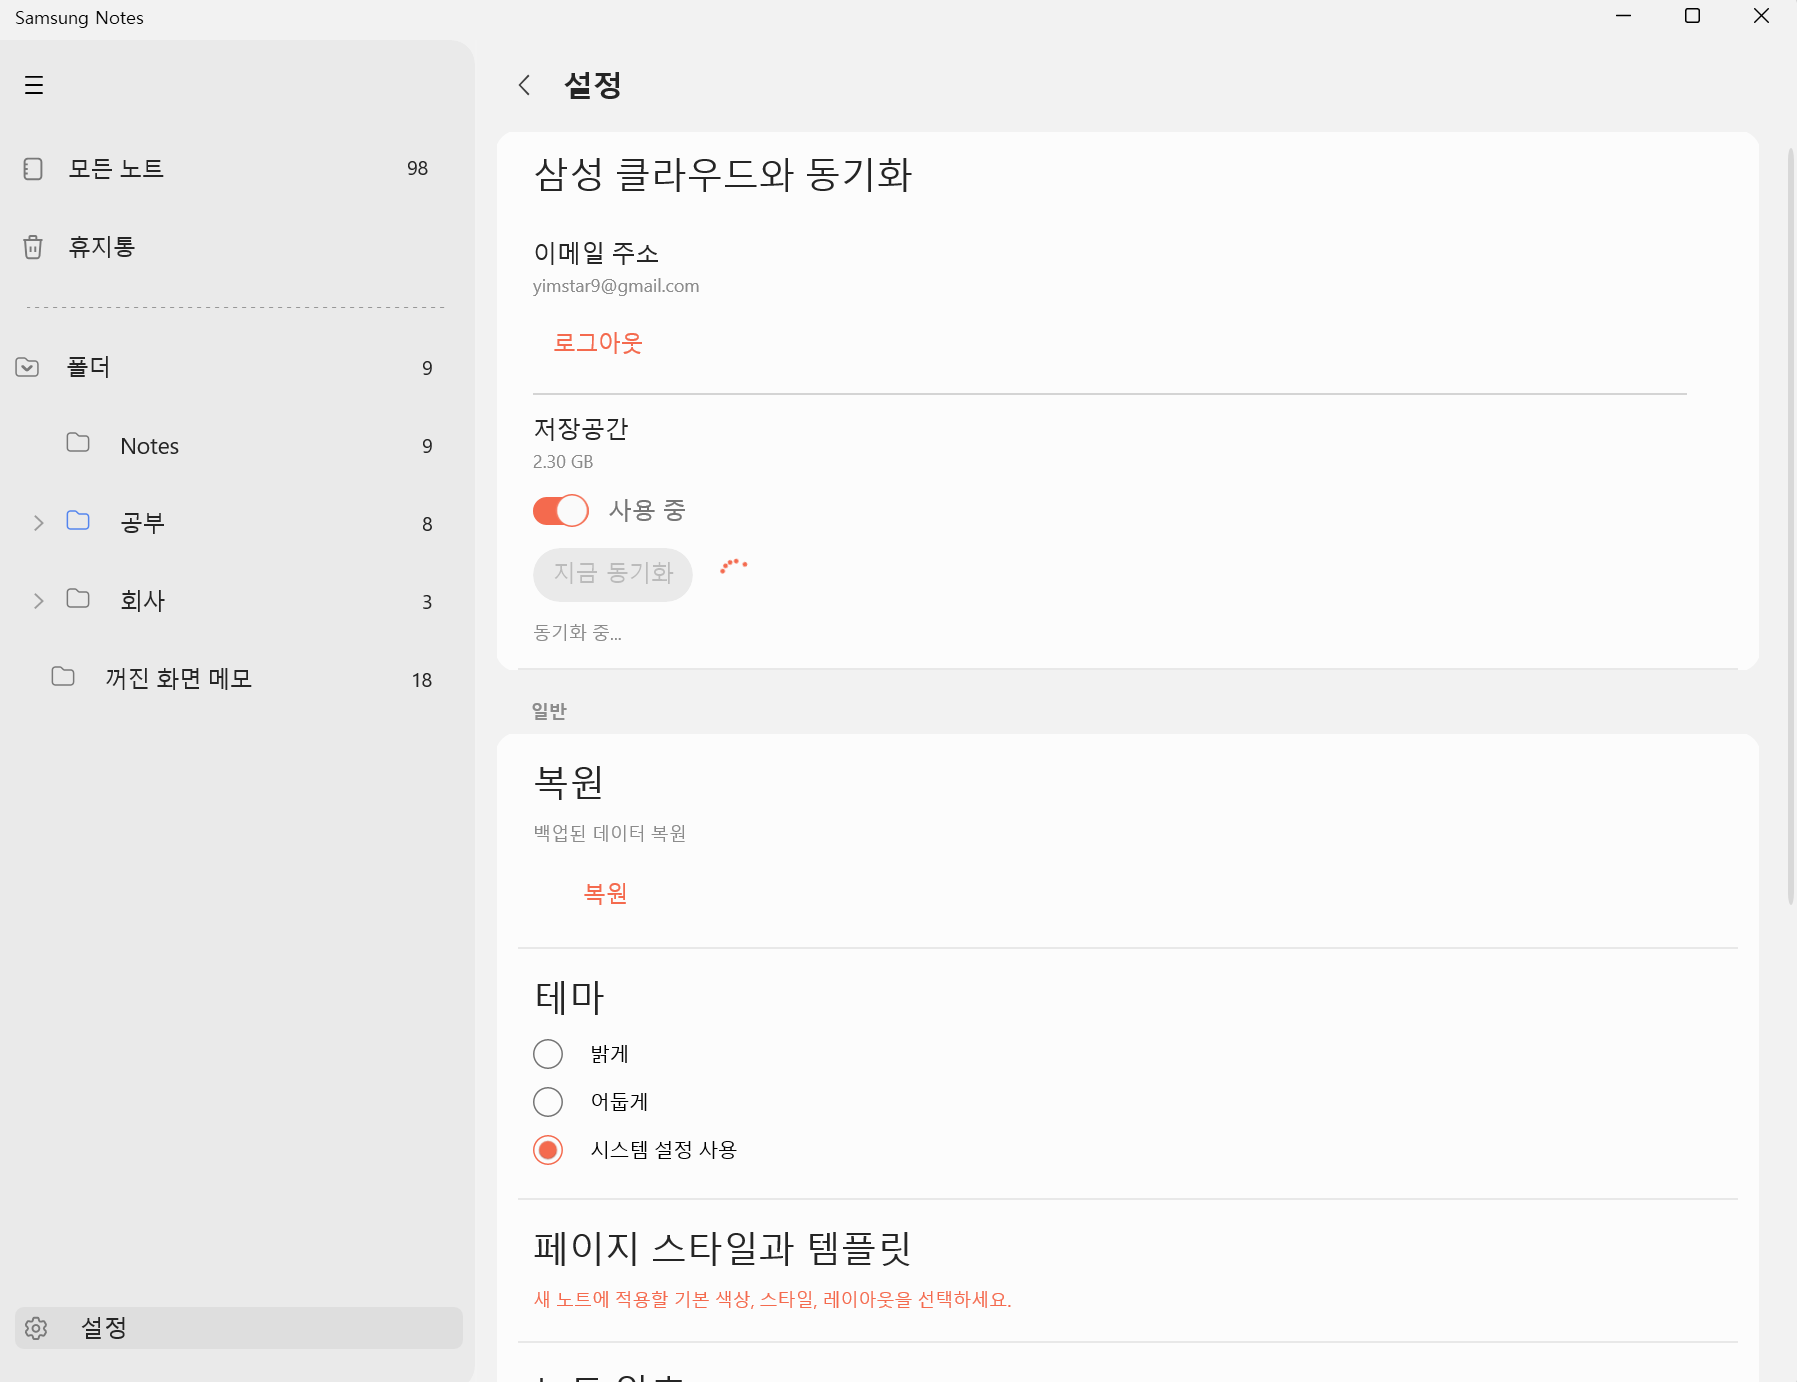The image size is (1797, 1382).
Task: Click the 지금 동기화 button
Action: click(613, 574)
